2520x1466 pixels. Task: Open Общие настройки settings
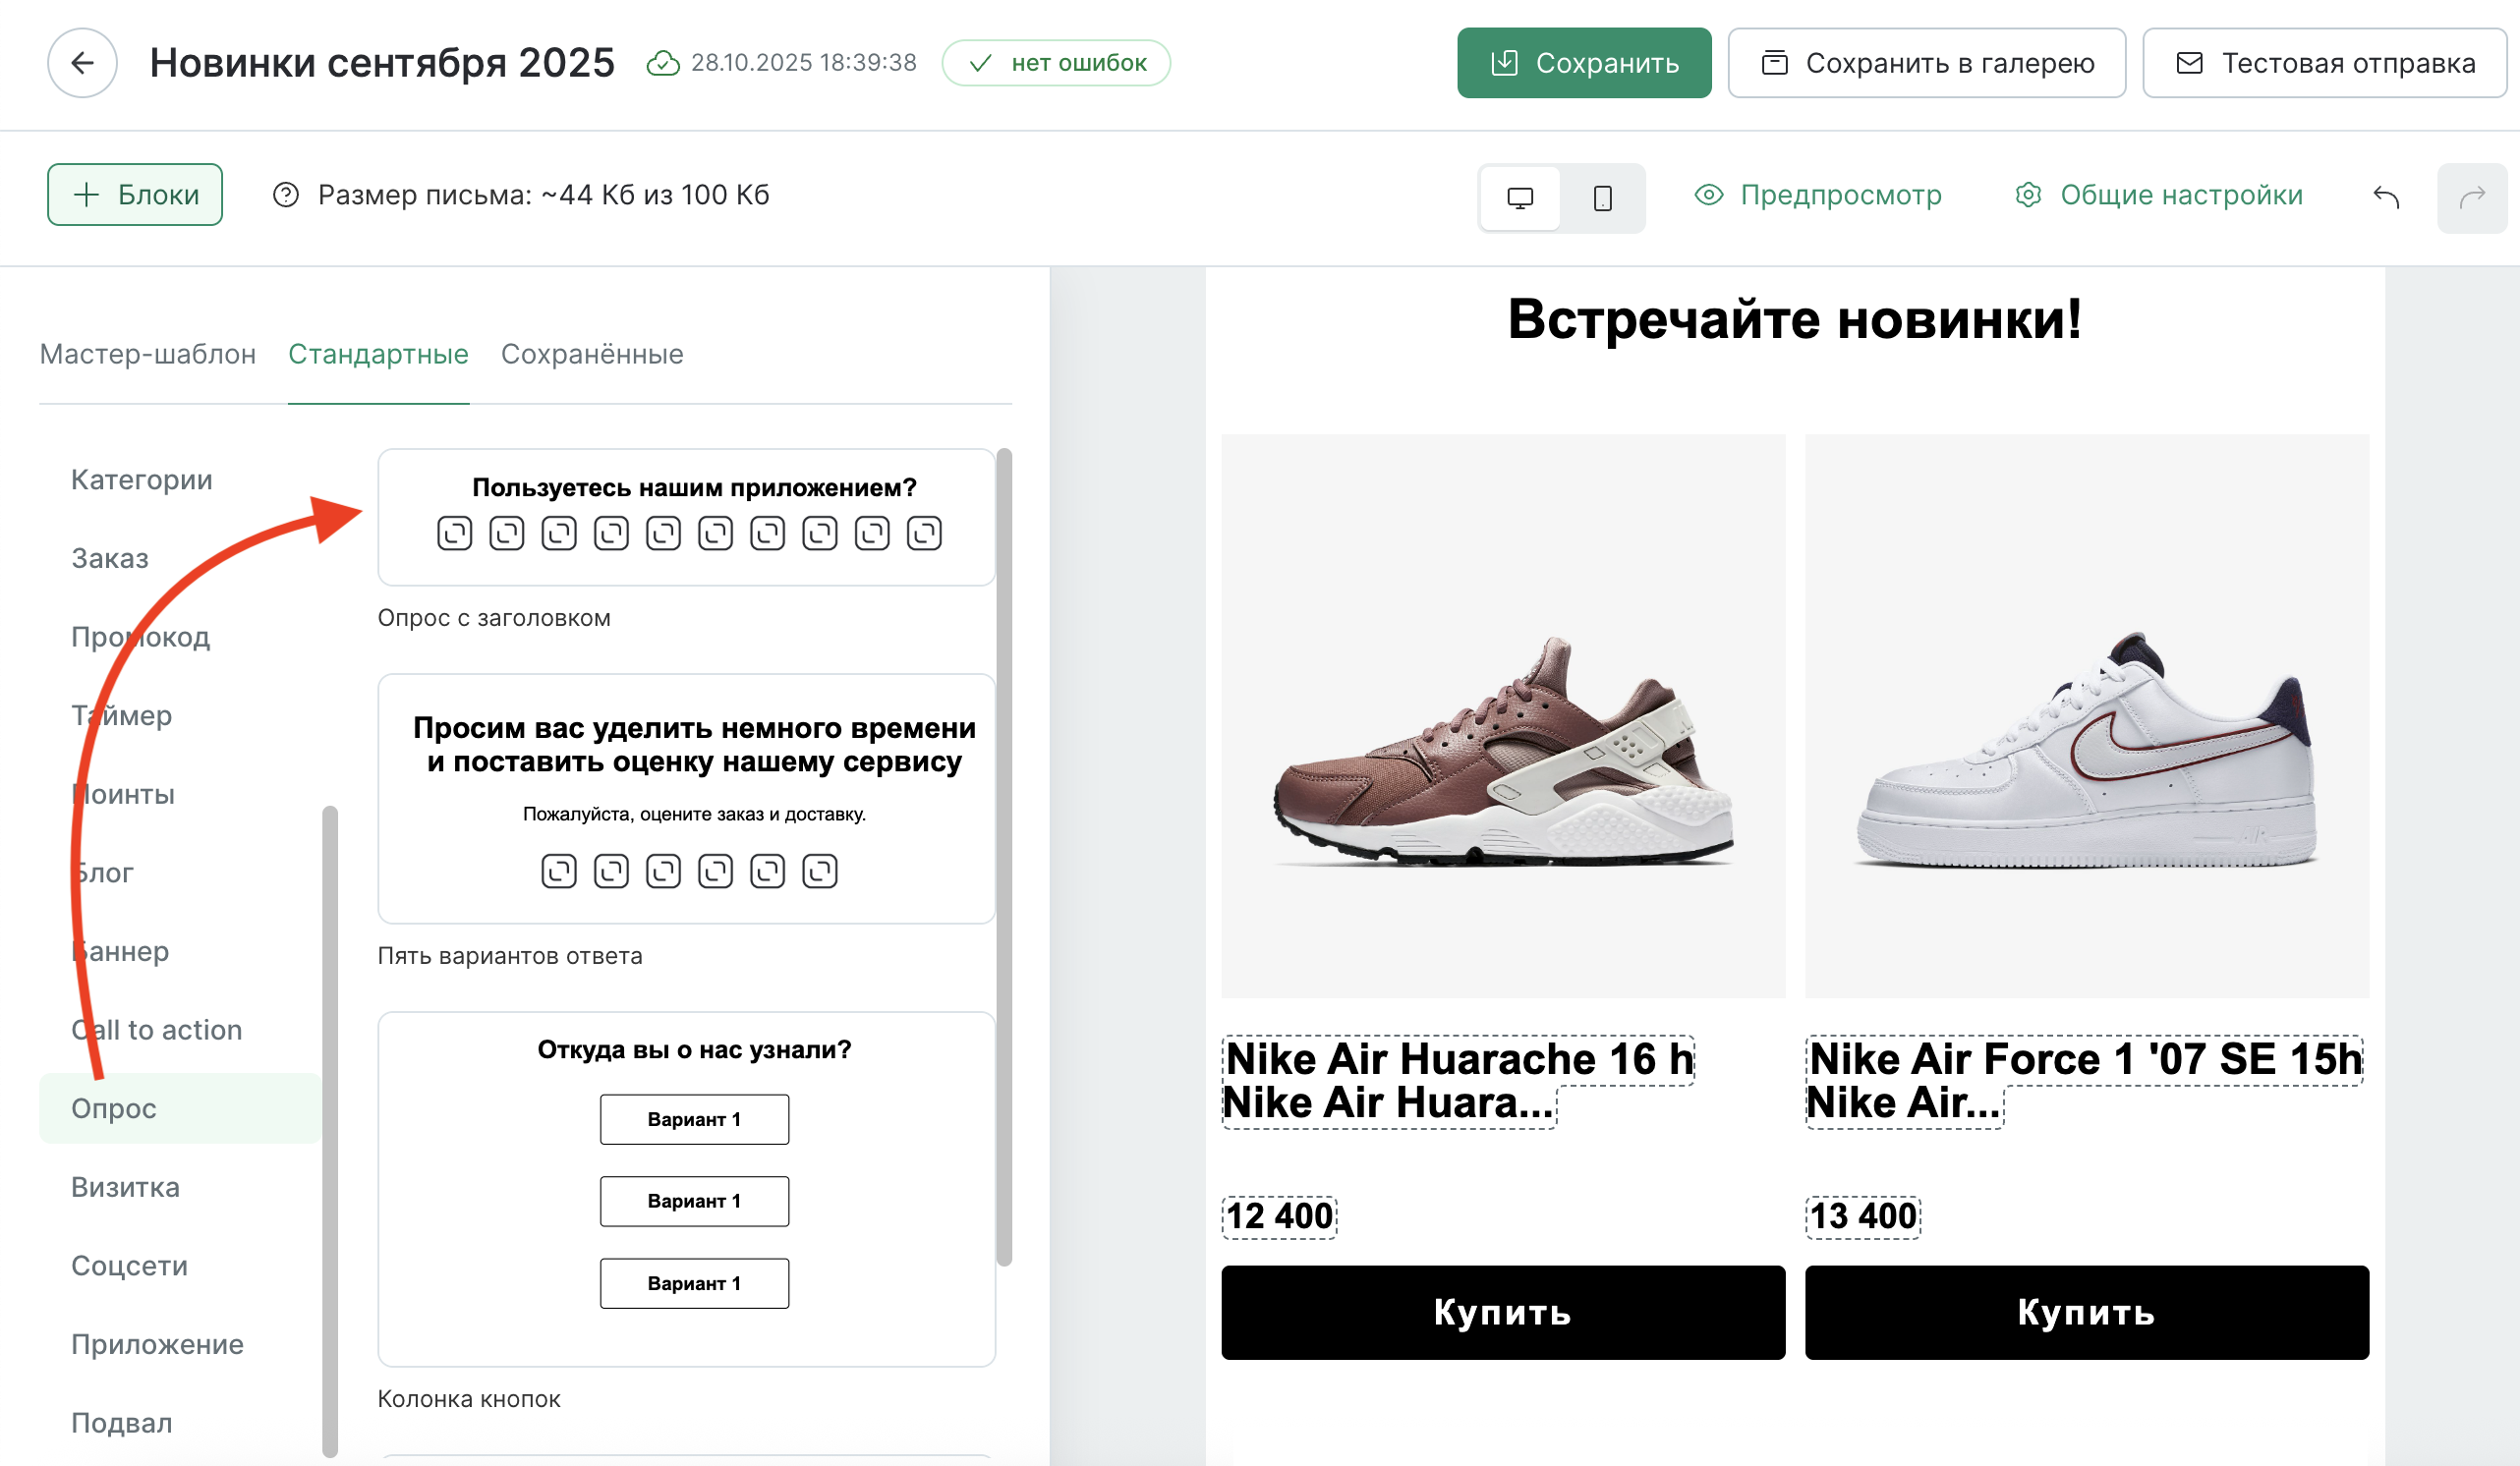click(2158, 195)
